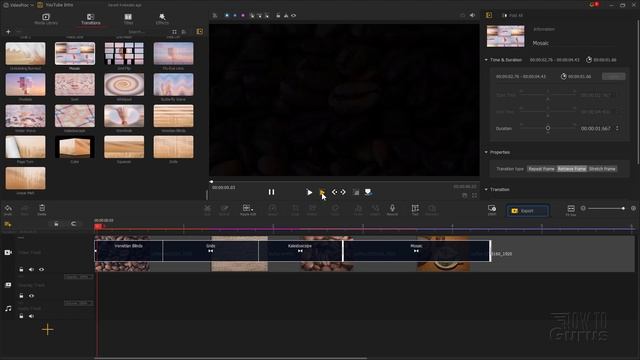Image resolution: width=640 pixels, height=360 pixels.
Task: Open the Media Library tab
Action: tap(46, 19)
